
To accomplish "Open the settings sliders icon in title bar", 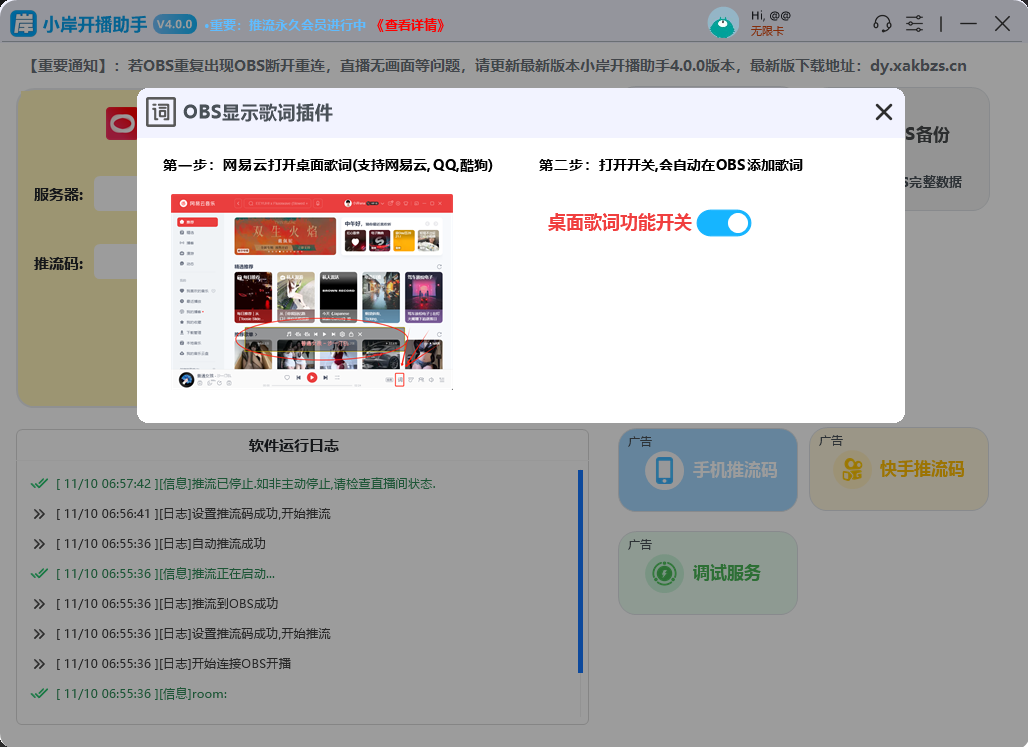I will pos(914,24).
